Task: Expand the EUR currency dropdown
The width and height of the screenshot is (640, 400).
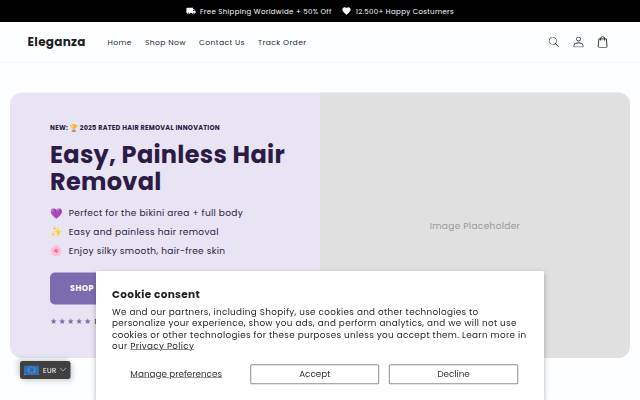Action: 45,370
